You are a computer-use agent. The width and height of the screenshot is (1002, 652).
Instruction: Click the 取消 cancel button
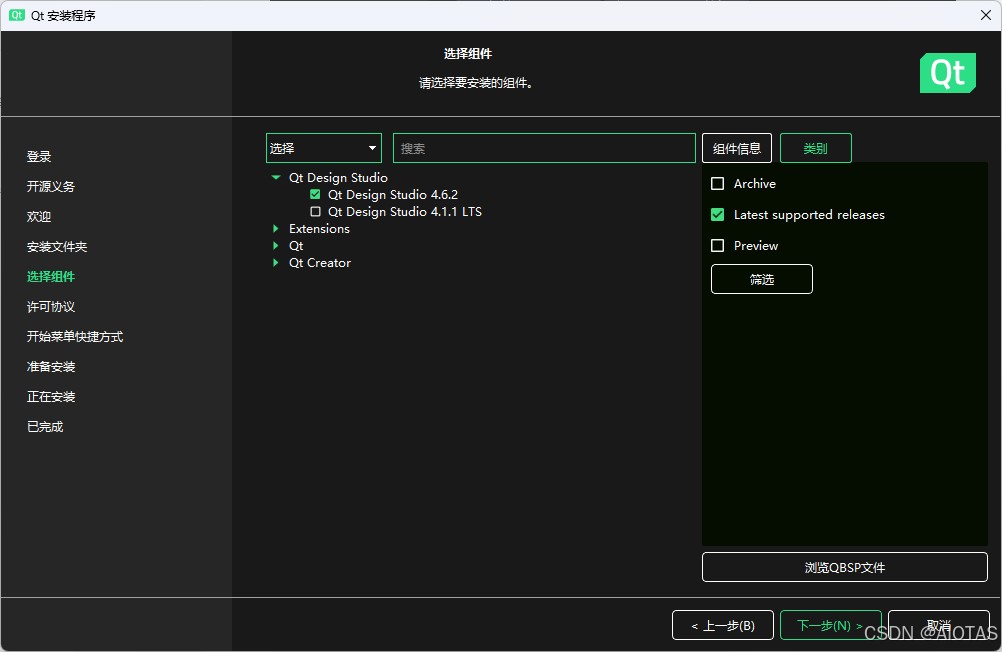click(939, 626)
